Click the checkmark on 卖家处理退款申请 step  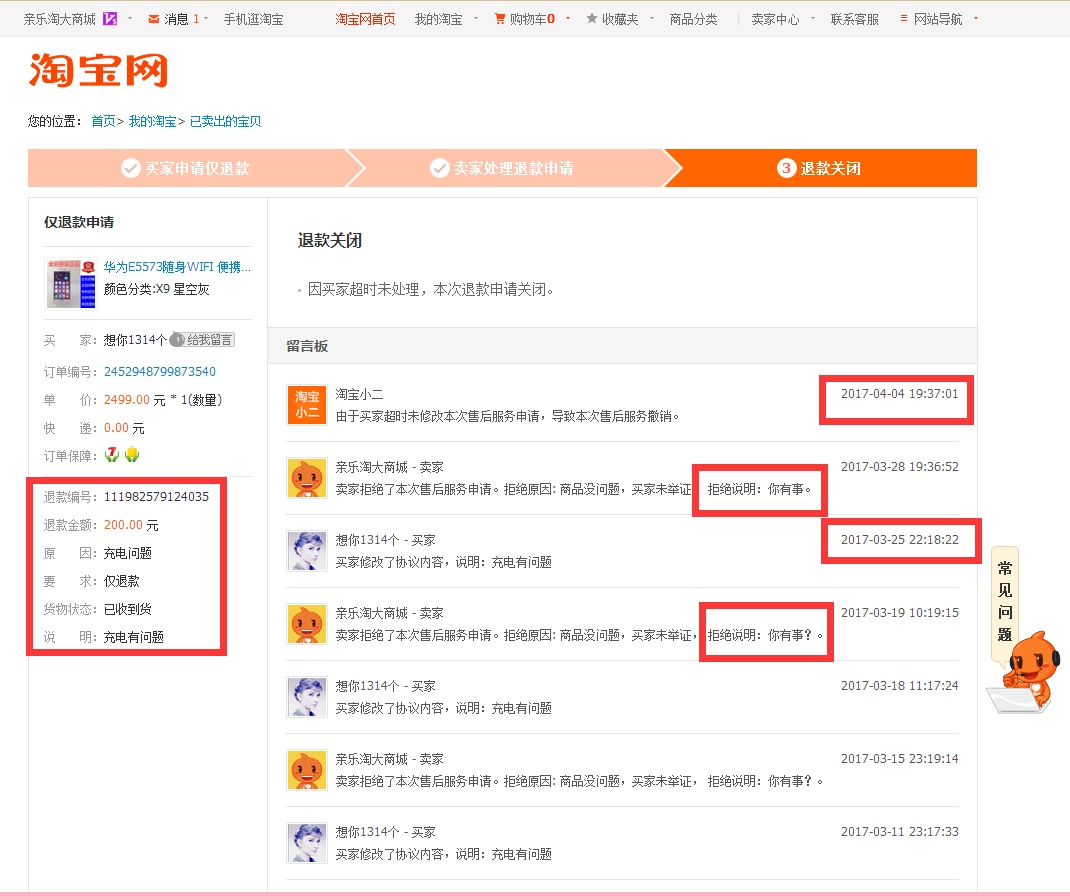click(x=439, y=168)
